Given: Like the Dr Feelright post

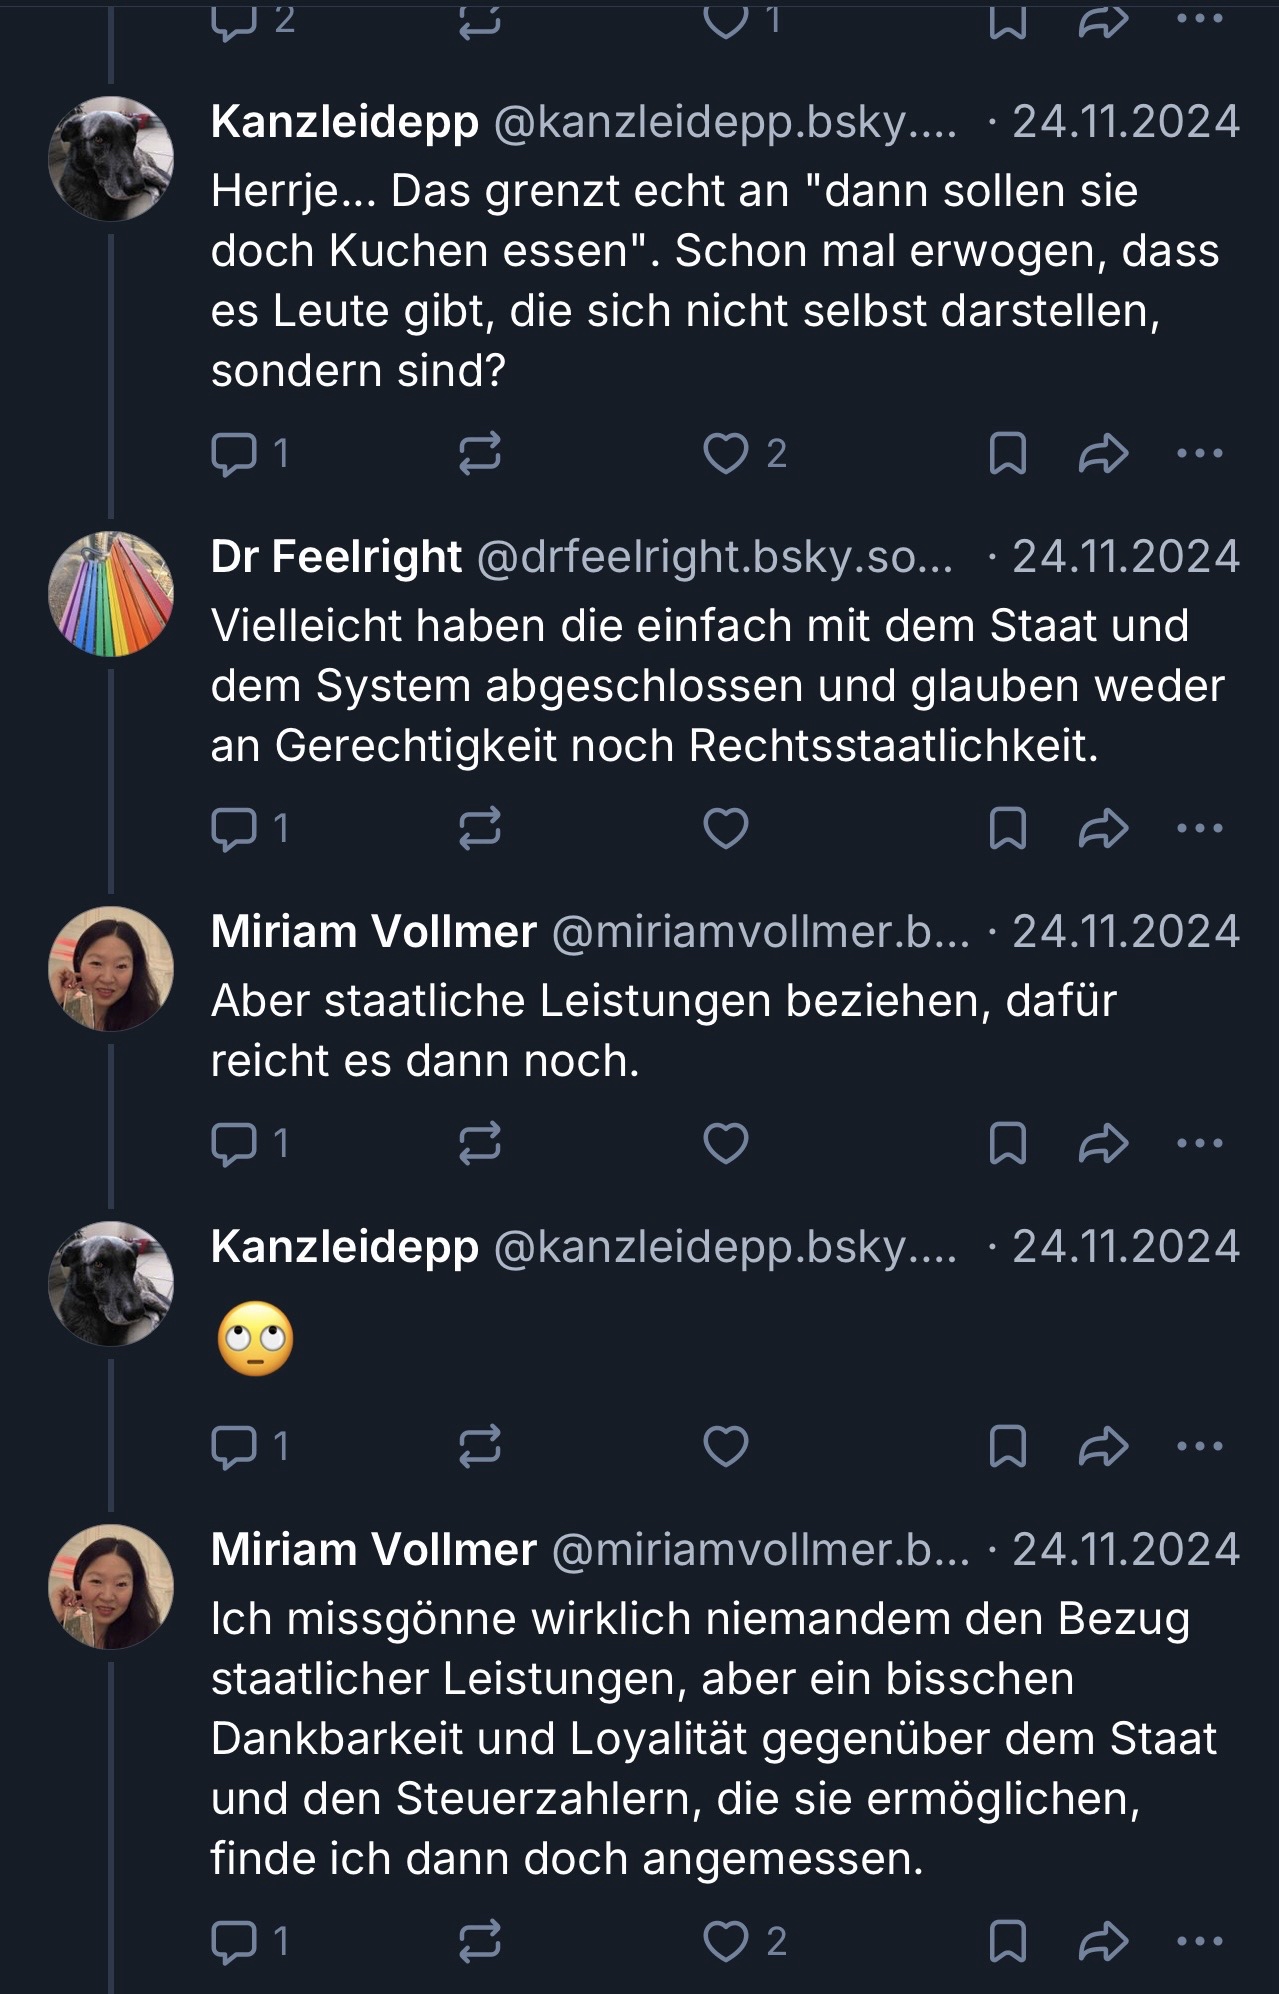Looking at the screenshot, I should [726, 829].
